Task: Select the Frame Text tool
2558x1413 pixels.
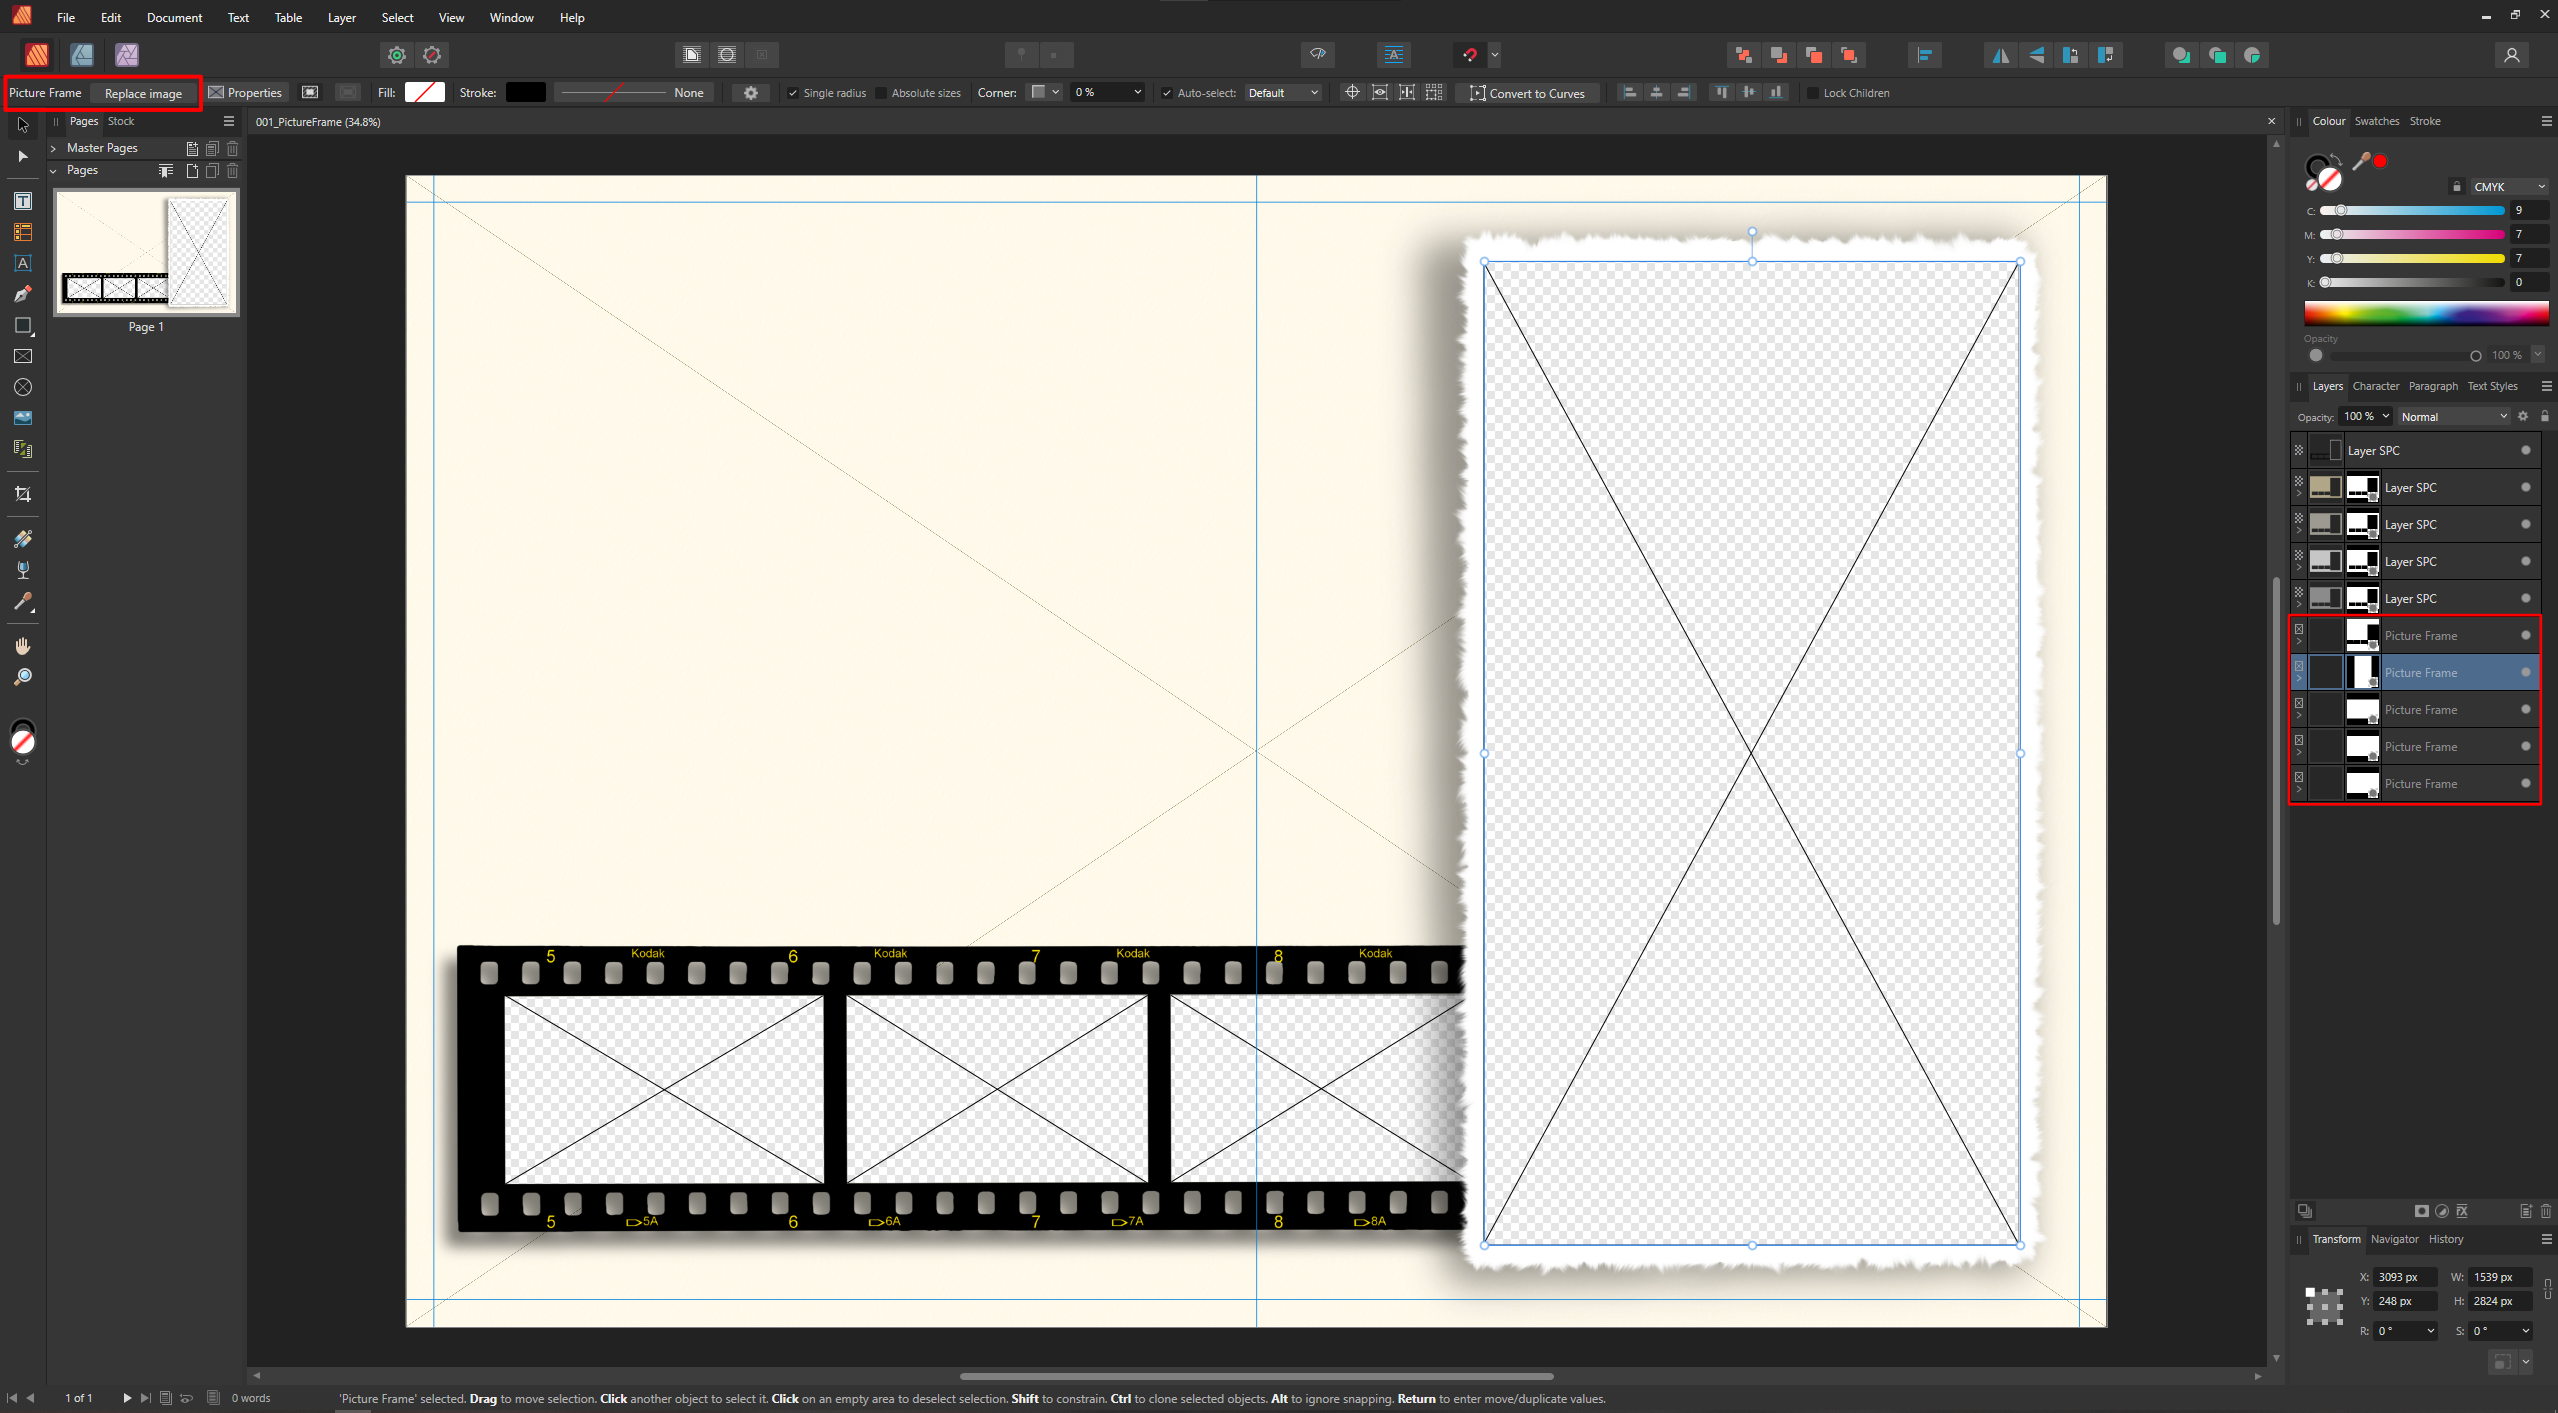Action: point(22,201)
